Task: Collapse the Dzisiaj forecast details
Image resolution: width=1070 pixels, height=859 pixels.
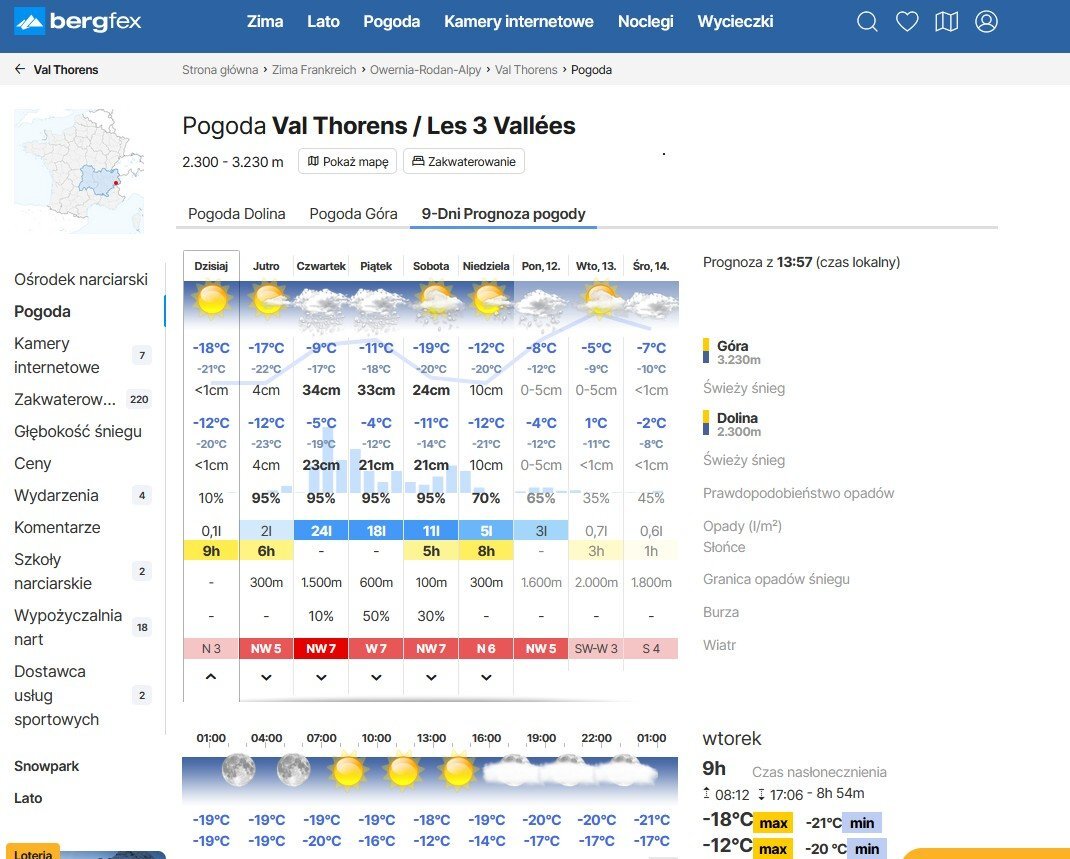Action: pyautogui.click(x=211, y=677)
